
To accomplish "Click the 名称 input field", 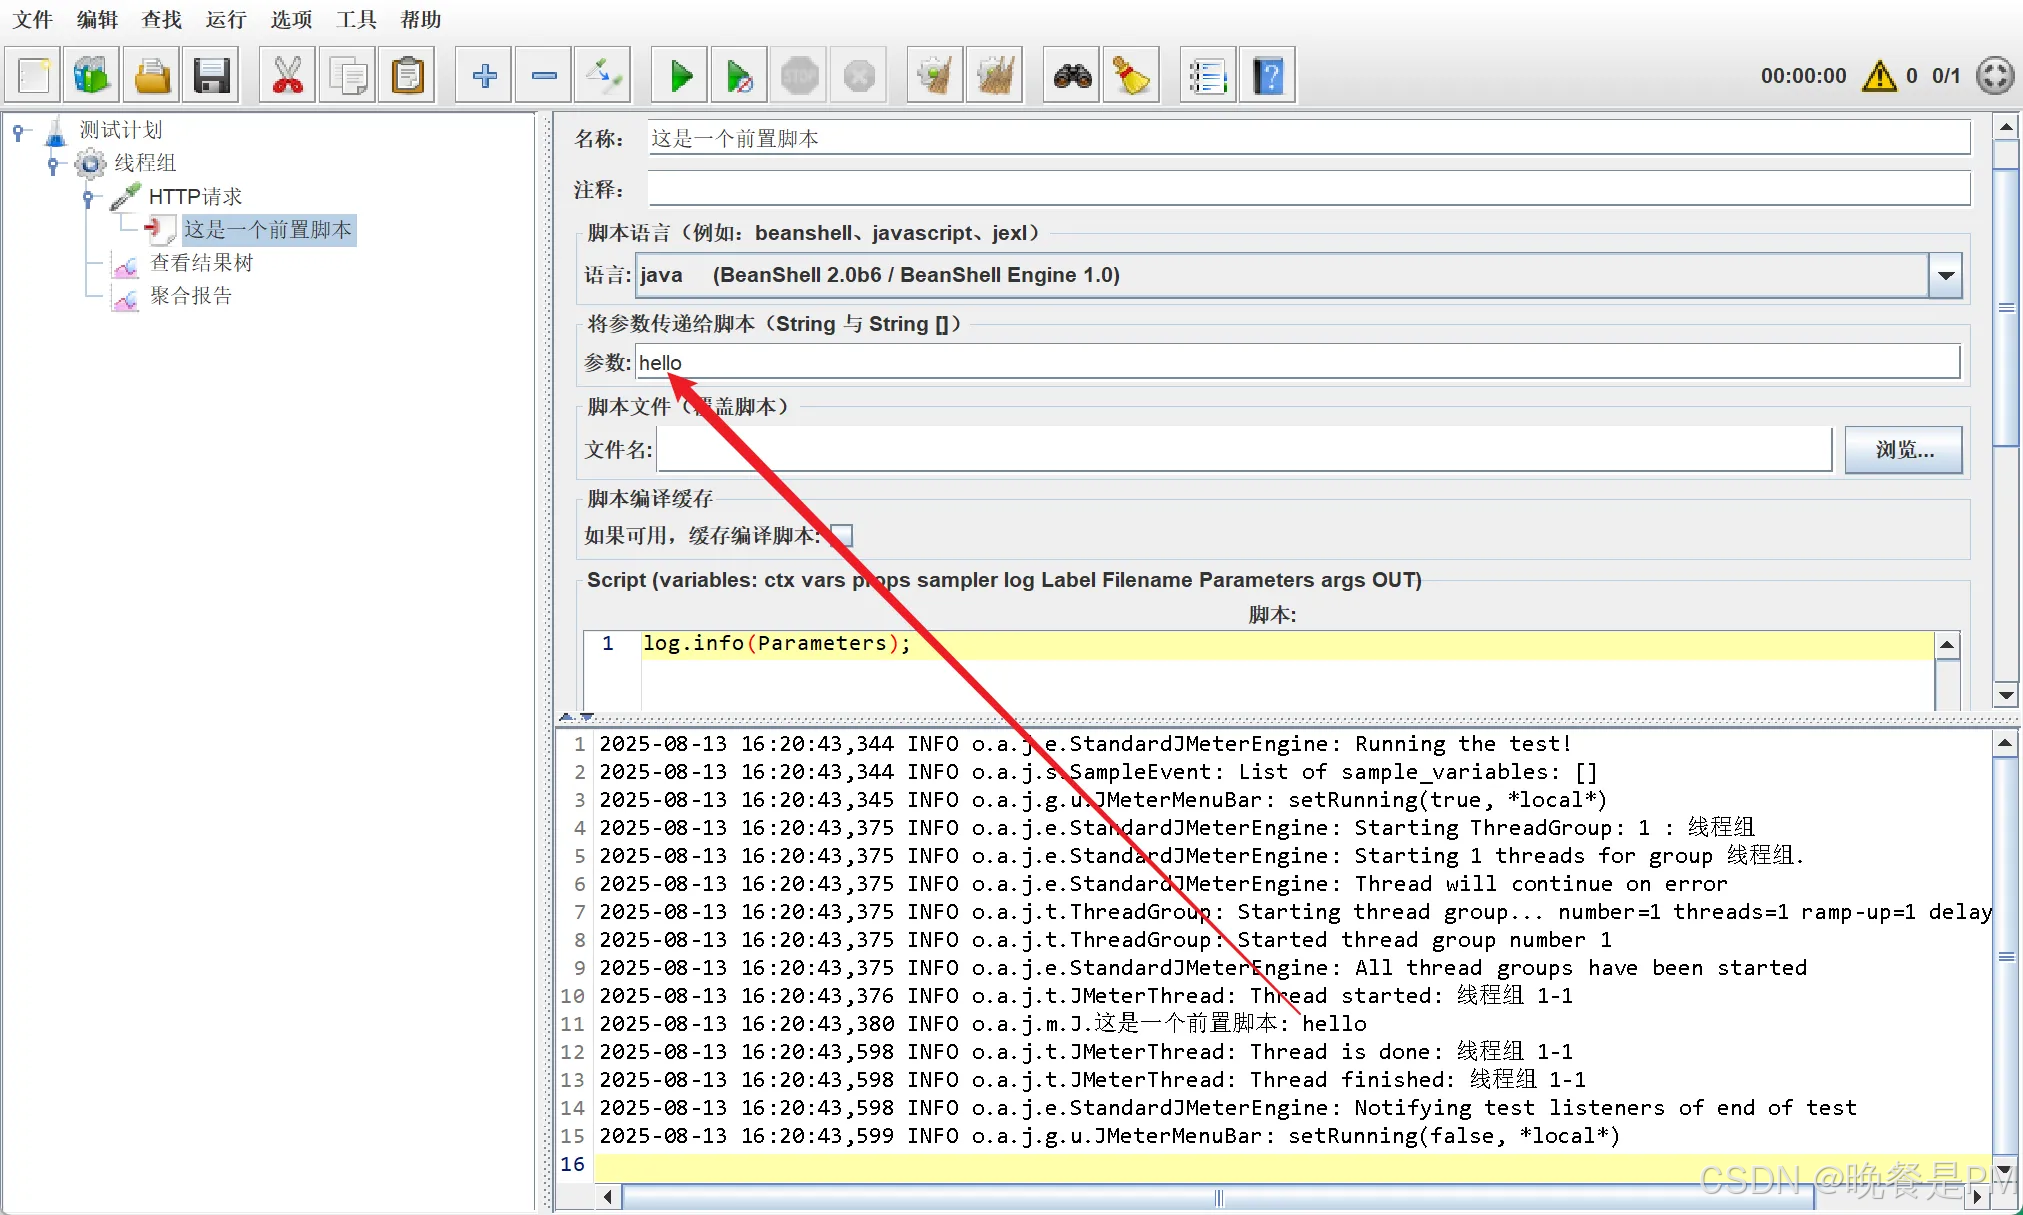I will coord(1309,139).
